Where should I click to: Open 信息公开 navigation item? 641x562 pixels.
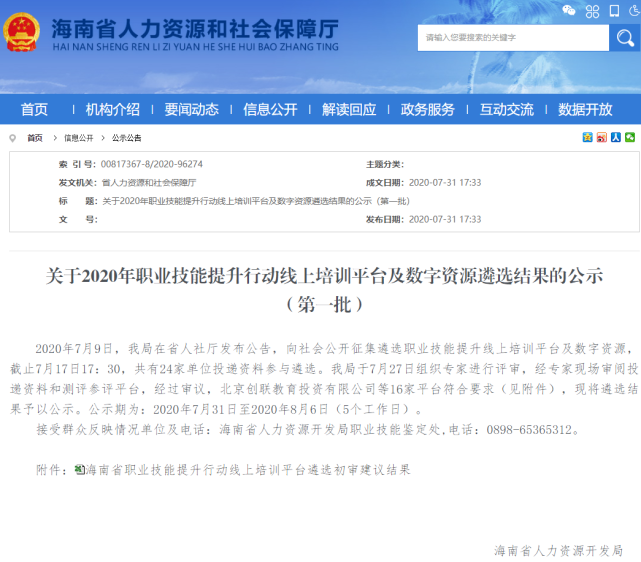tap(270, 110)
